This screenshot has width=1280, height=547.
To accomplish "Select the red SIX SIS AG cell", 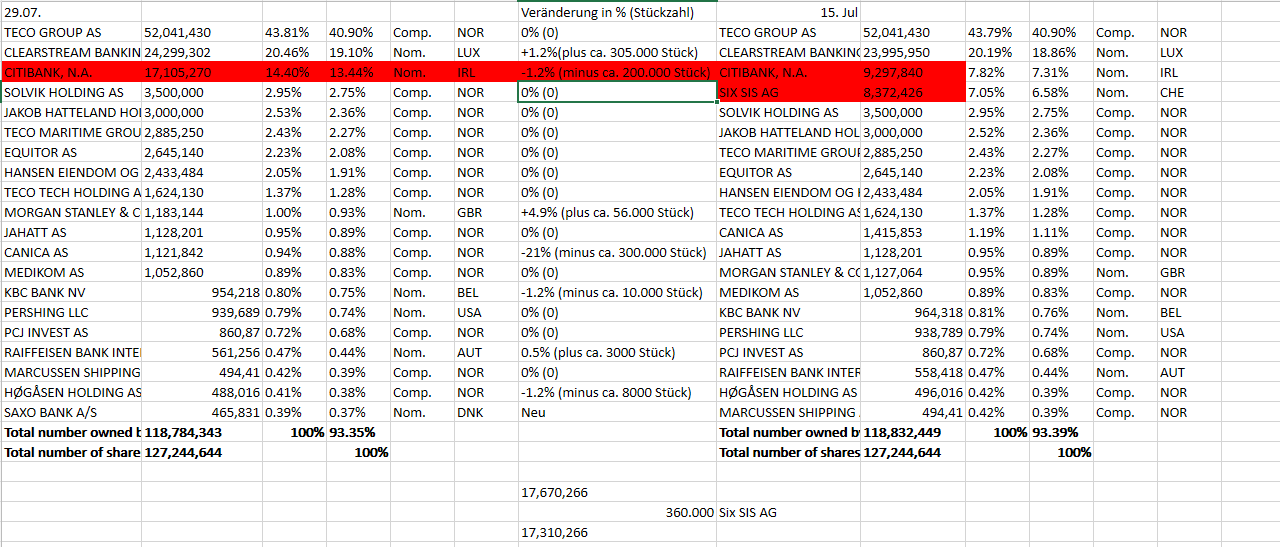I will (789, 92).
